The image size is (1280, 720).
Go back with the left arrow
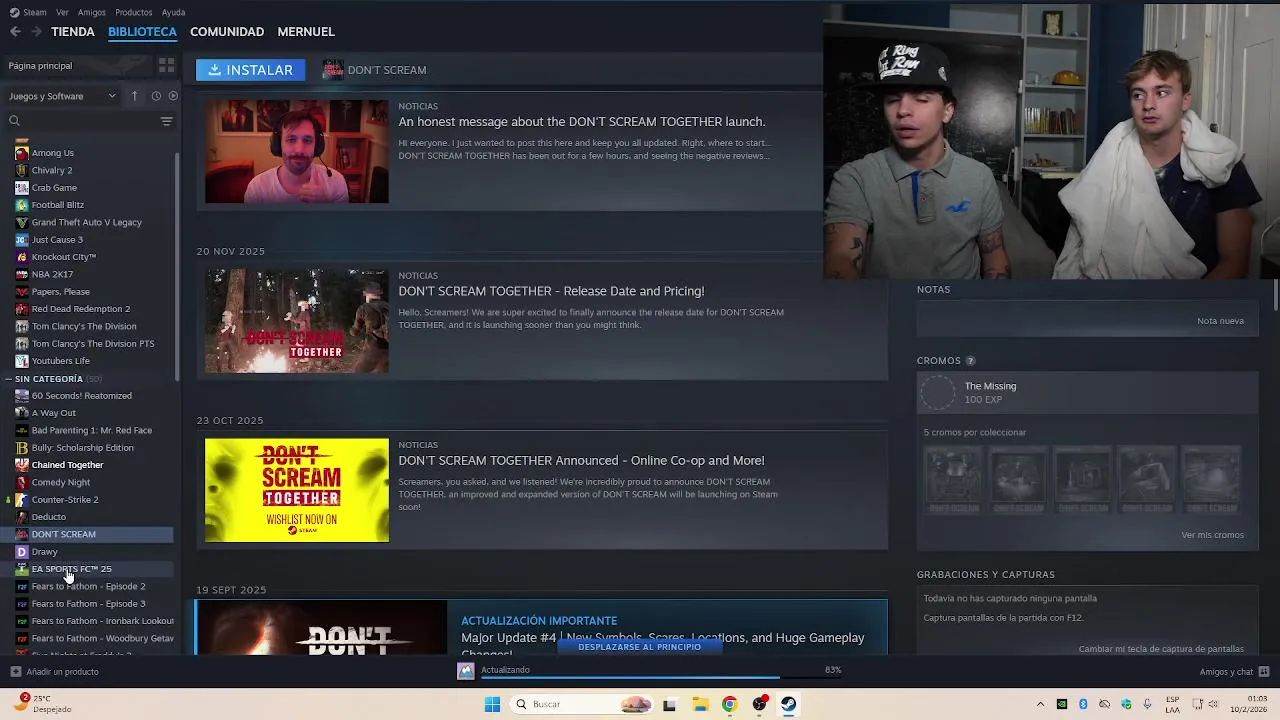[x=15, y=32]
